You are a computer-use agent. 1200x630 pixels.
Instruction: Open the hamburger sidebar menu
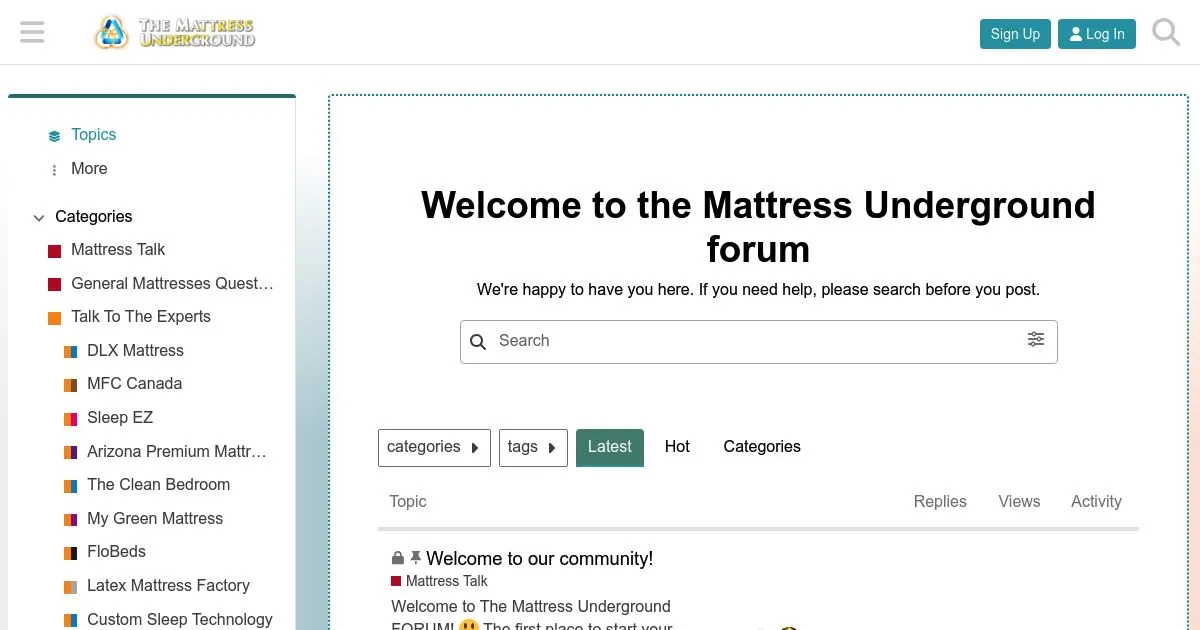point(32,33)
